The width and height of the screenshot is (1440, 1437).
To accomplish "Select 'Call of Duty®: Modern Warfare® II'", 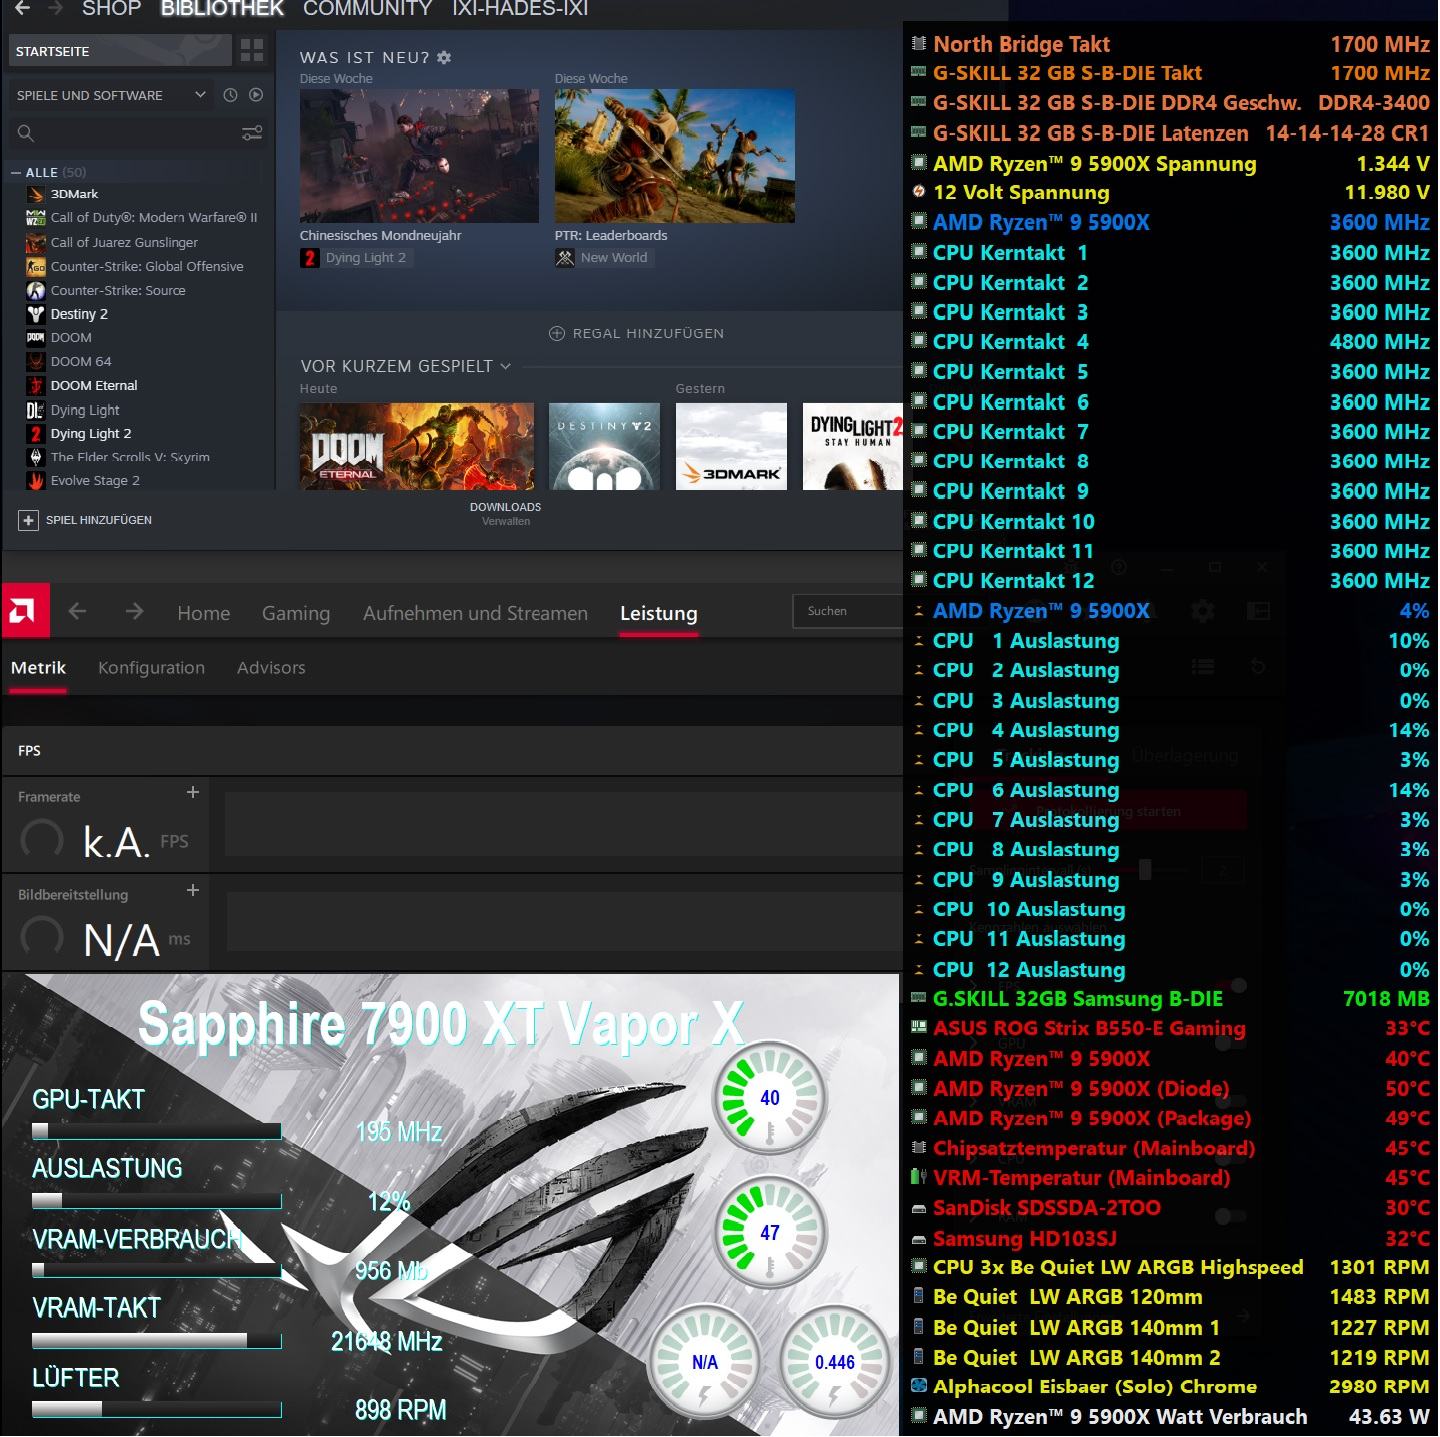I will tap(154, 218).
